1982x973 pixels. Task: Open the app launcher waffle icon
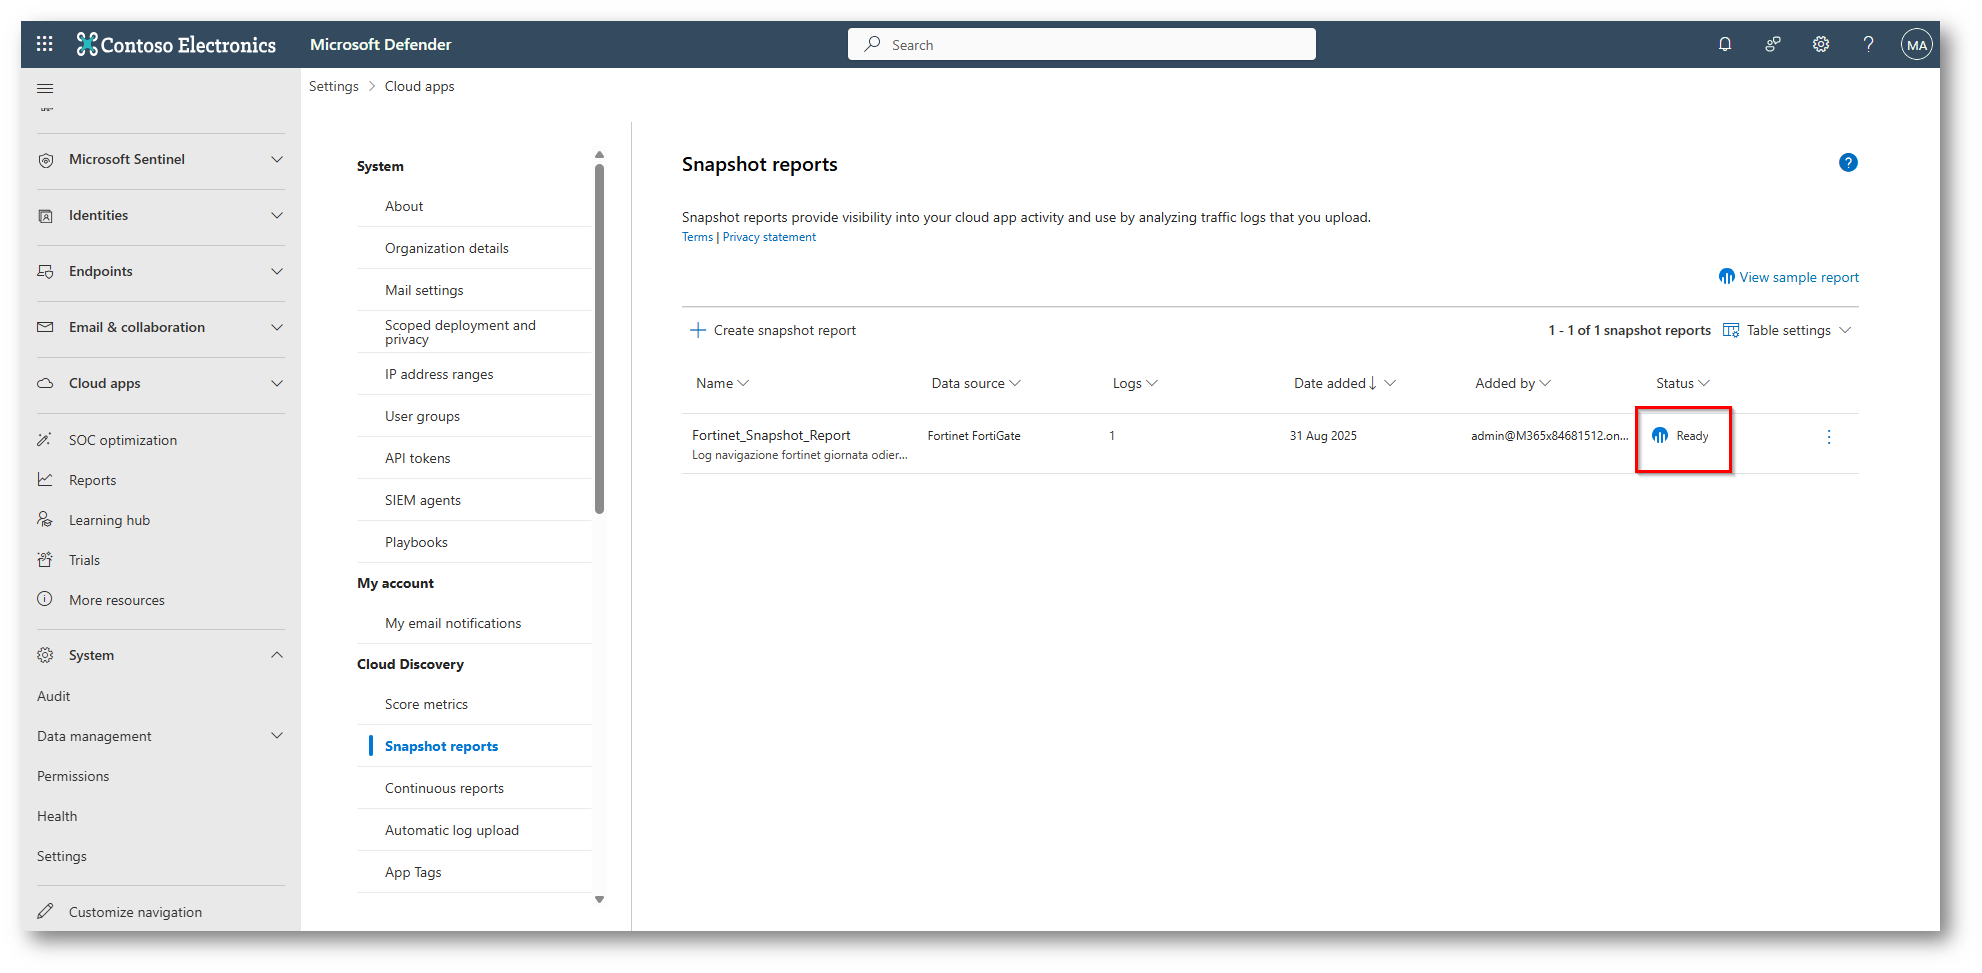click(x=45, y=44)
